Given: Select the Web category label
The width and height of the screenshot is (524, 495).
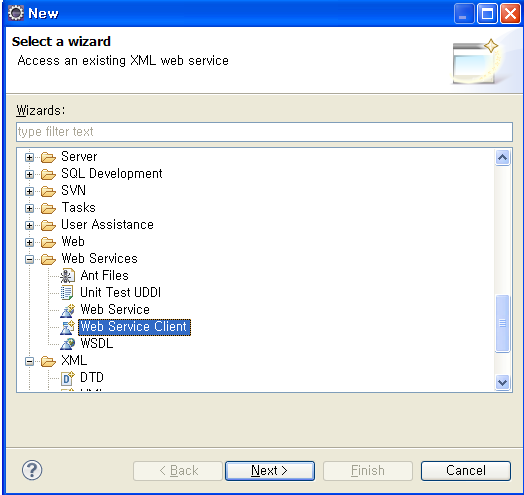Looking at the screenshot, I should (x=73, y=242).
